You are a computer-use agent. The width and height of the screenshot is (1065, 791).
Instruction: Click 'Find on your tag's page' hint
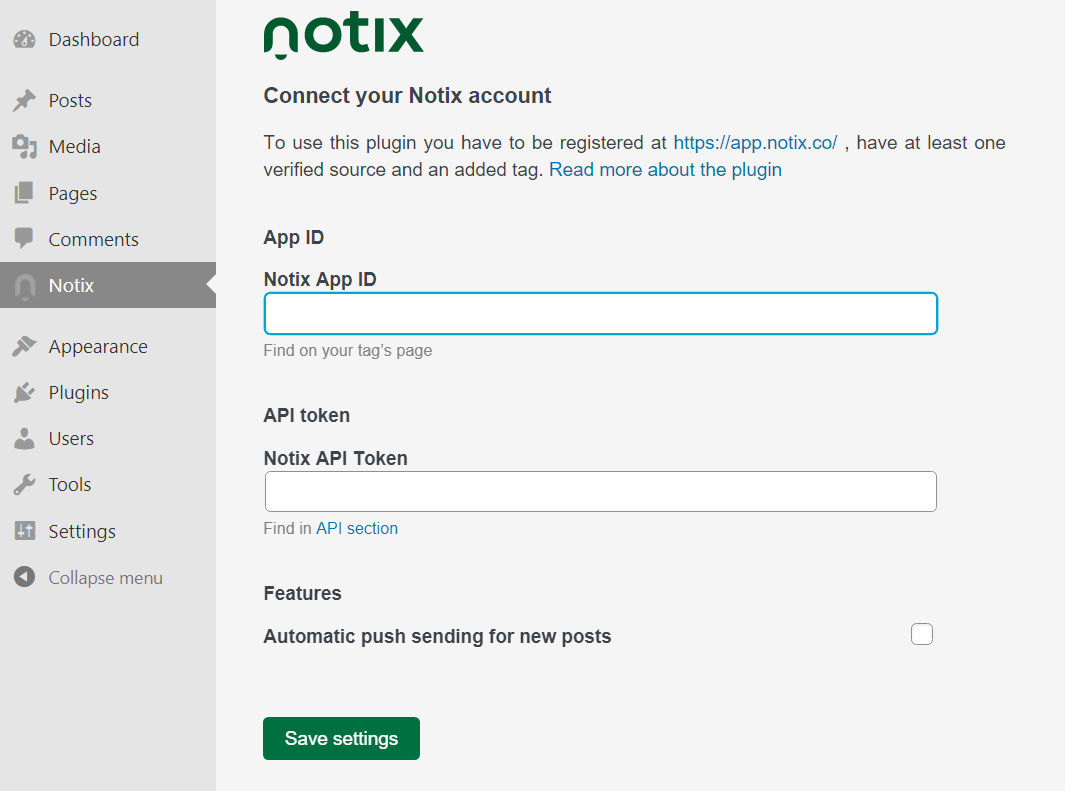click(348, 350)
